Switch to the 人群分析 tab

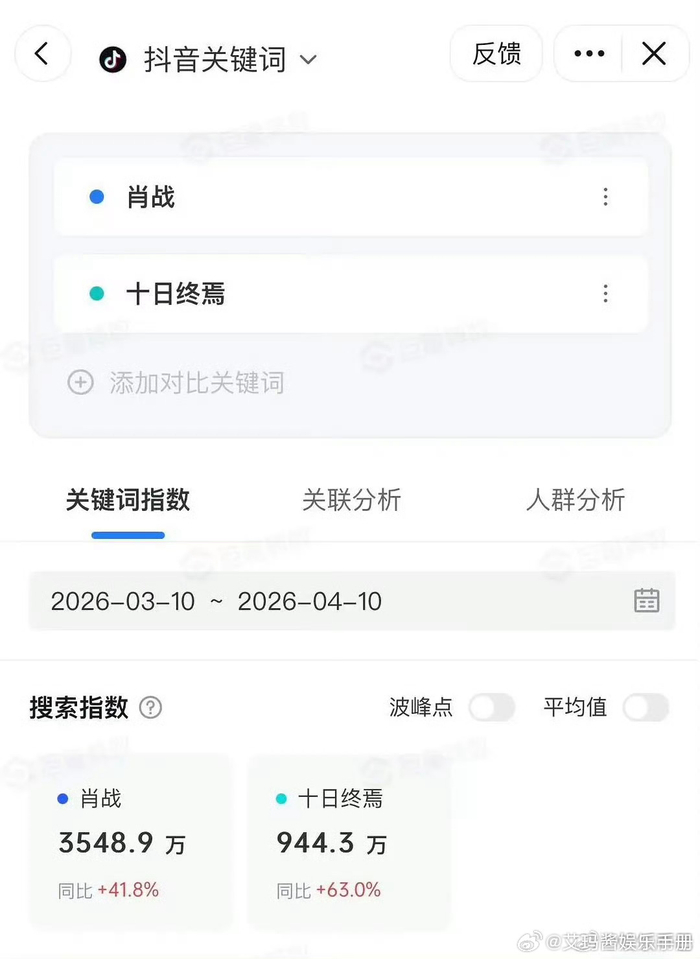click(x=575, y=500)
